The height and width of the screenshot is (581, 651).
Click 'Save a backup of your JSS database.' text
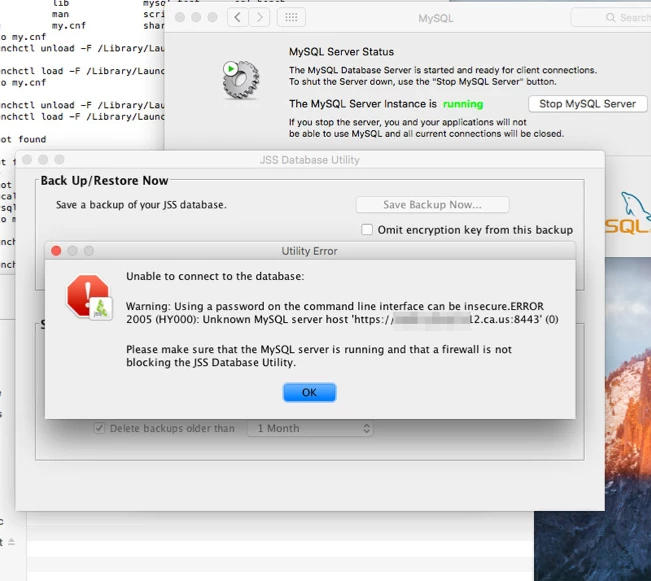[141, 205]
